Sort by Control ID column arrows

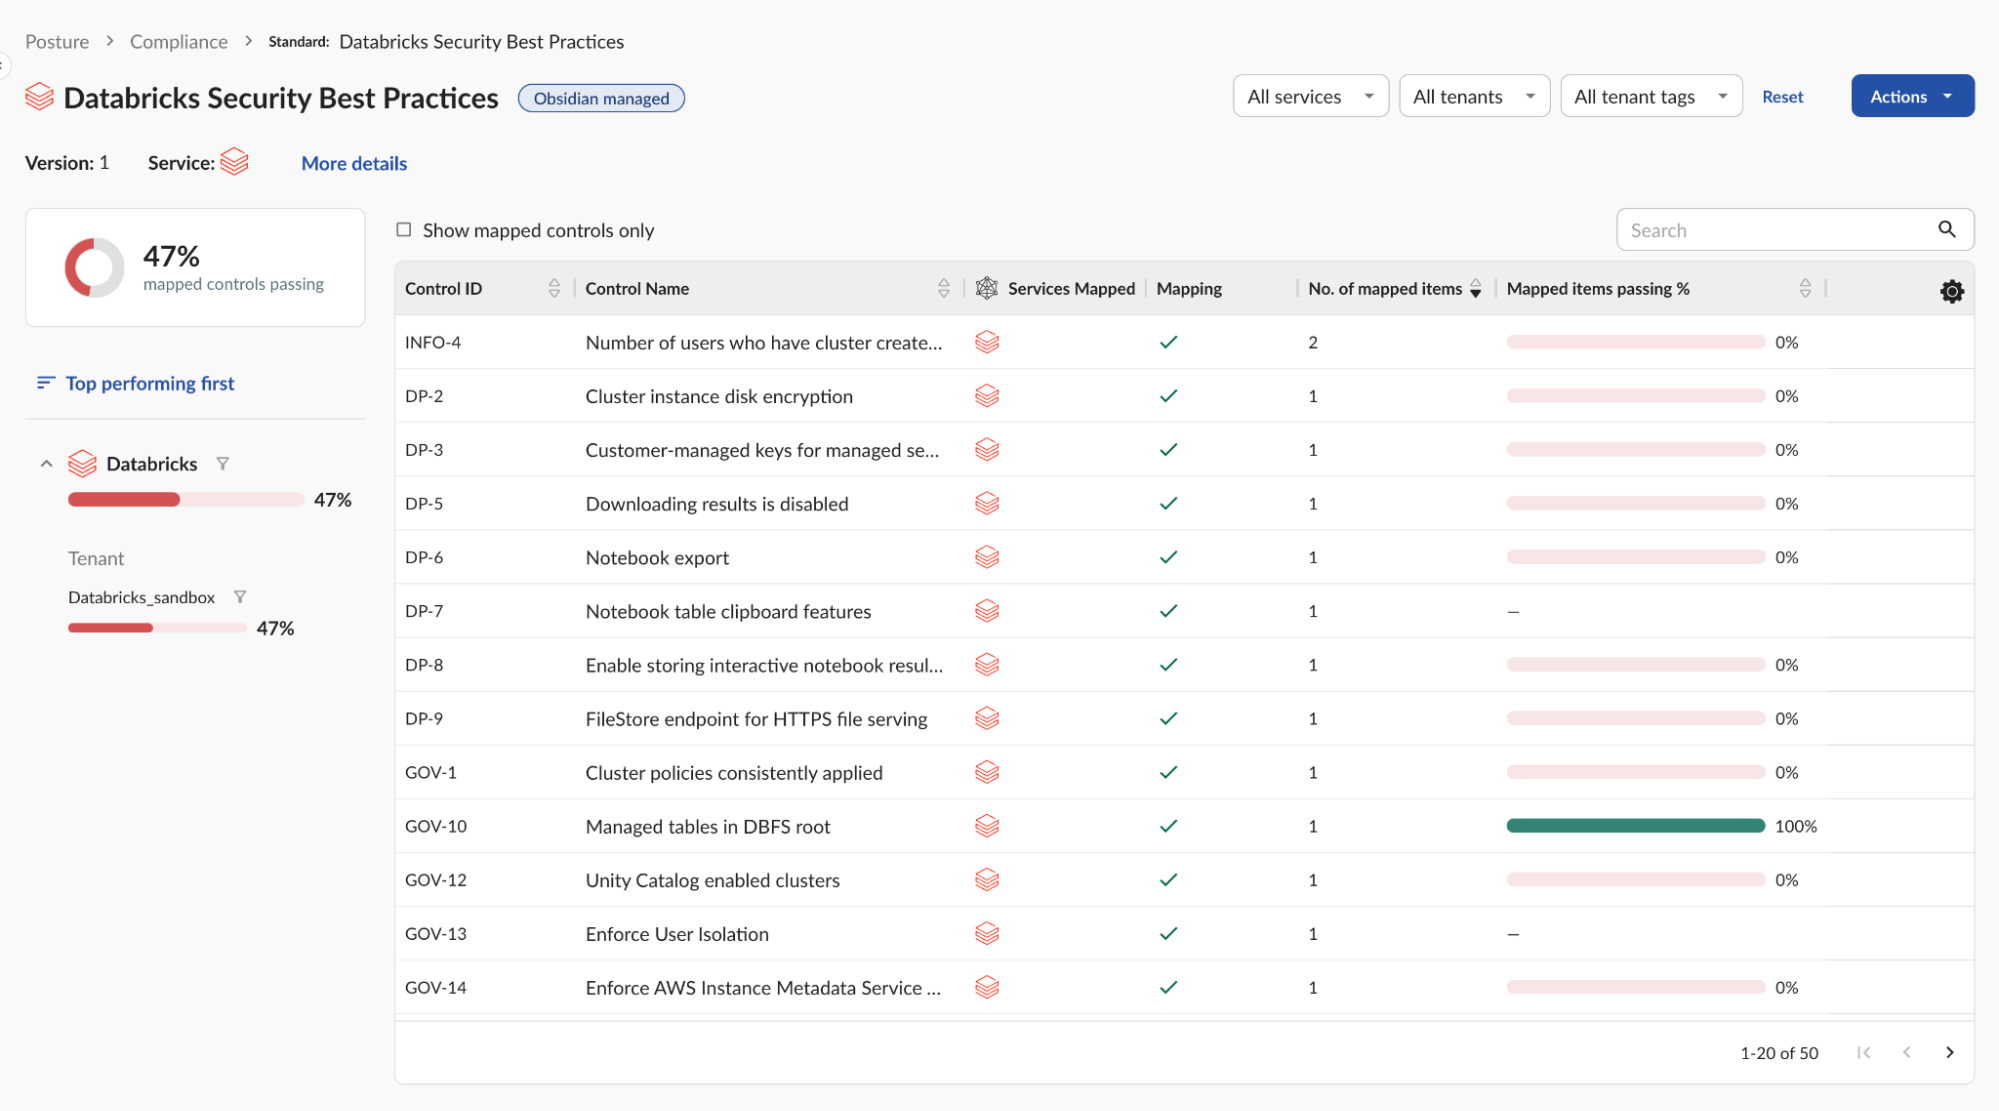[x=554, y=288]
